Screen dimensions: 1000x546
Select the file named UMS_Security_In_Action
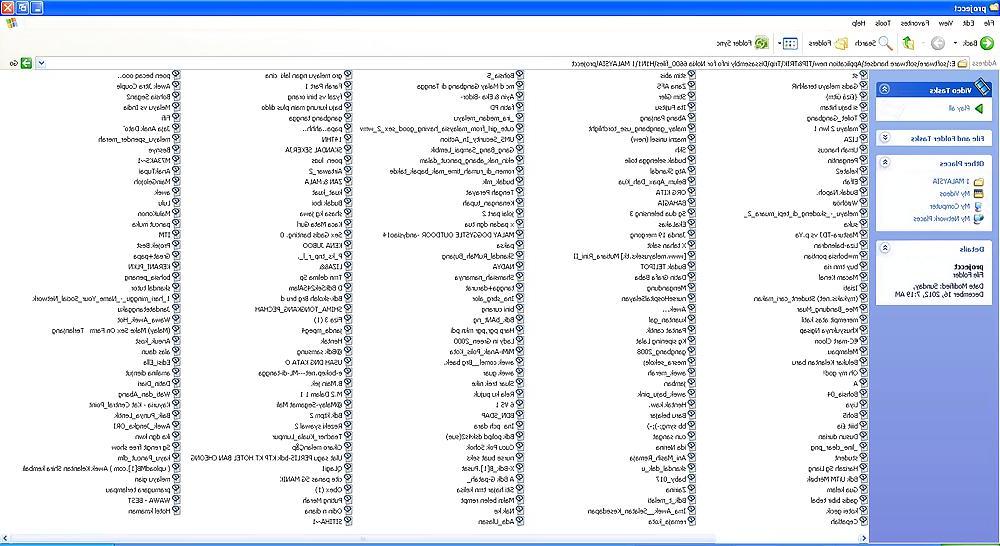[478, 139]
